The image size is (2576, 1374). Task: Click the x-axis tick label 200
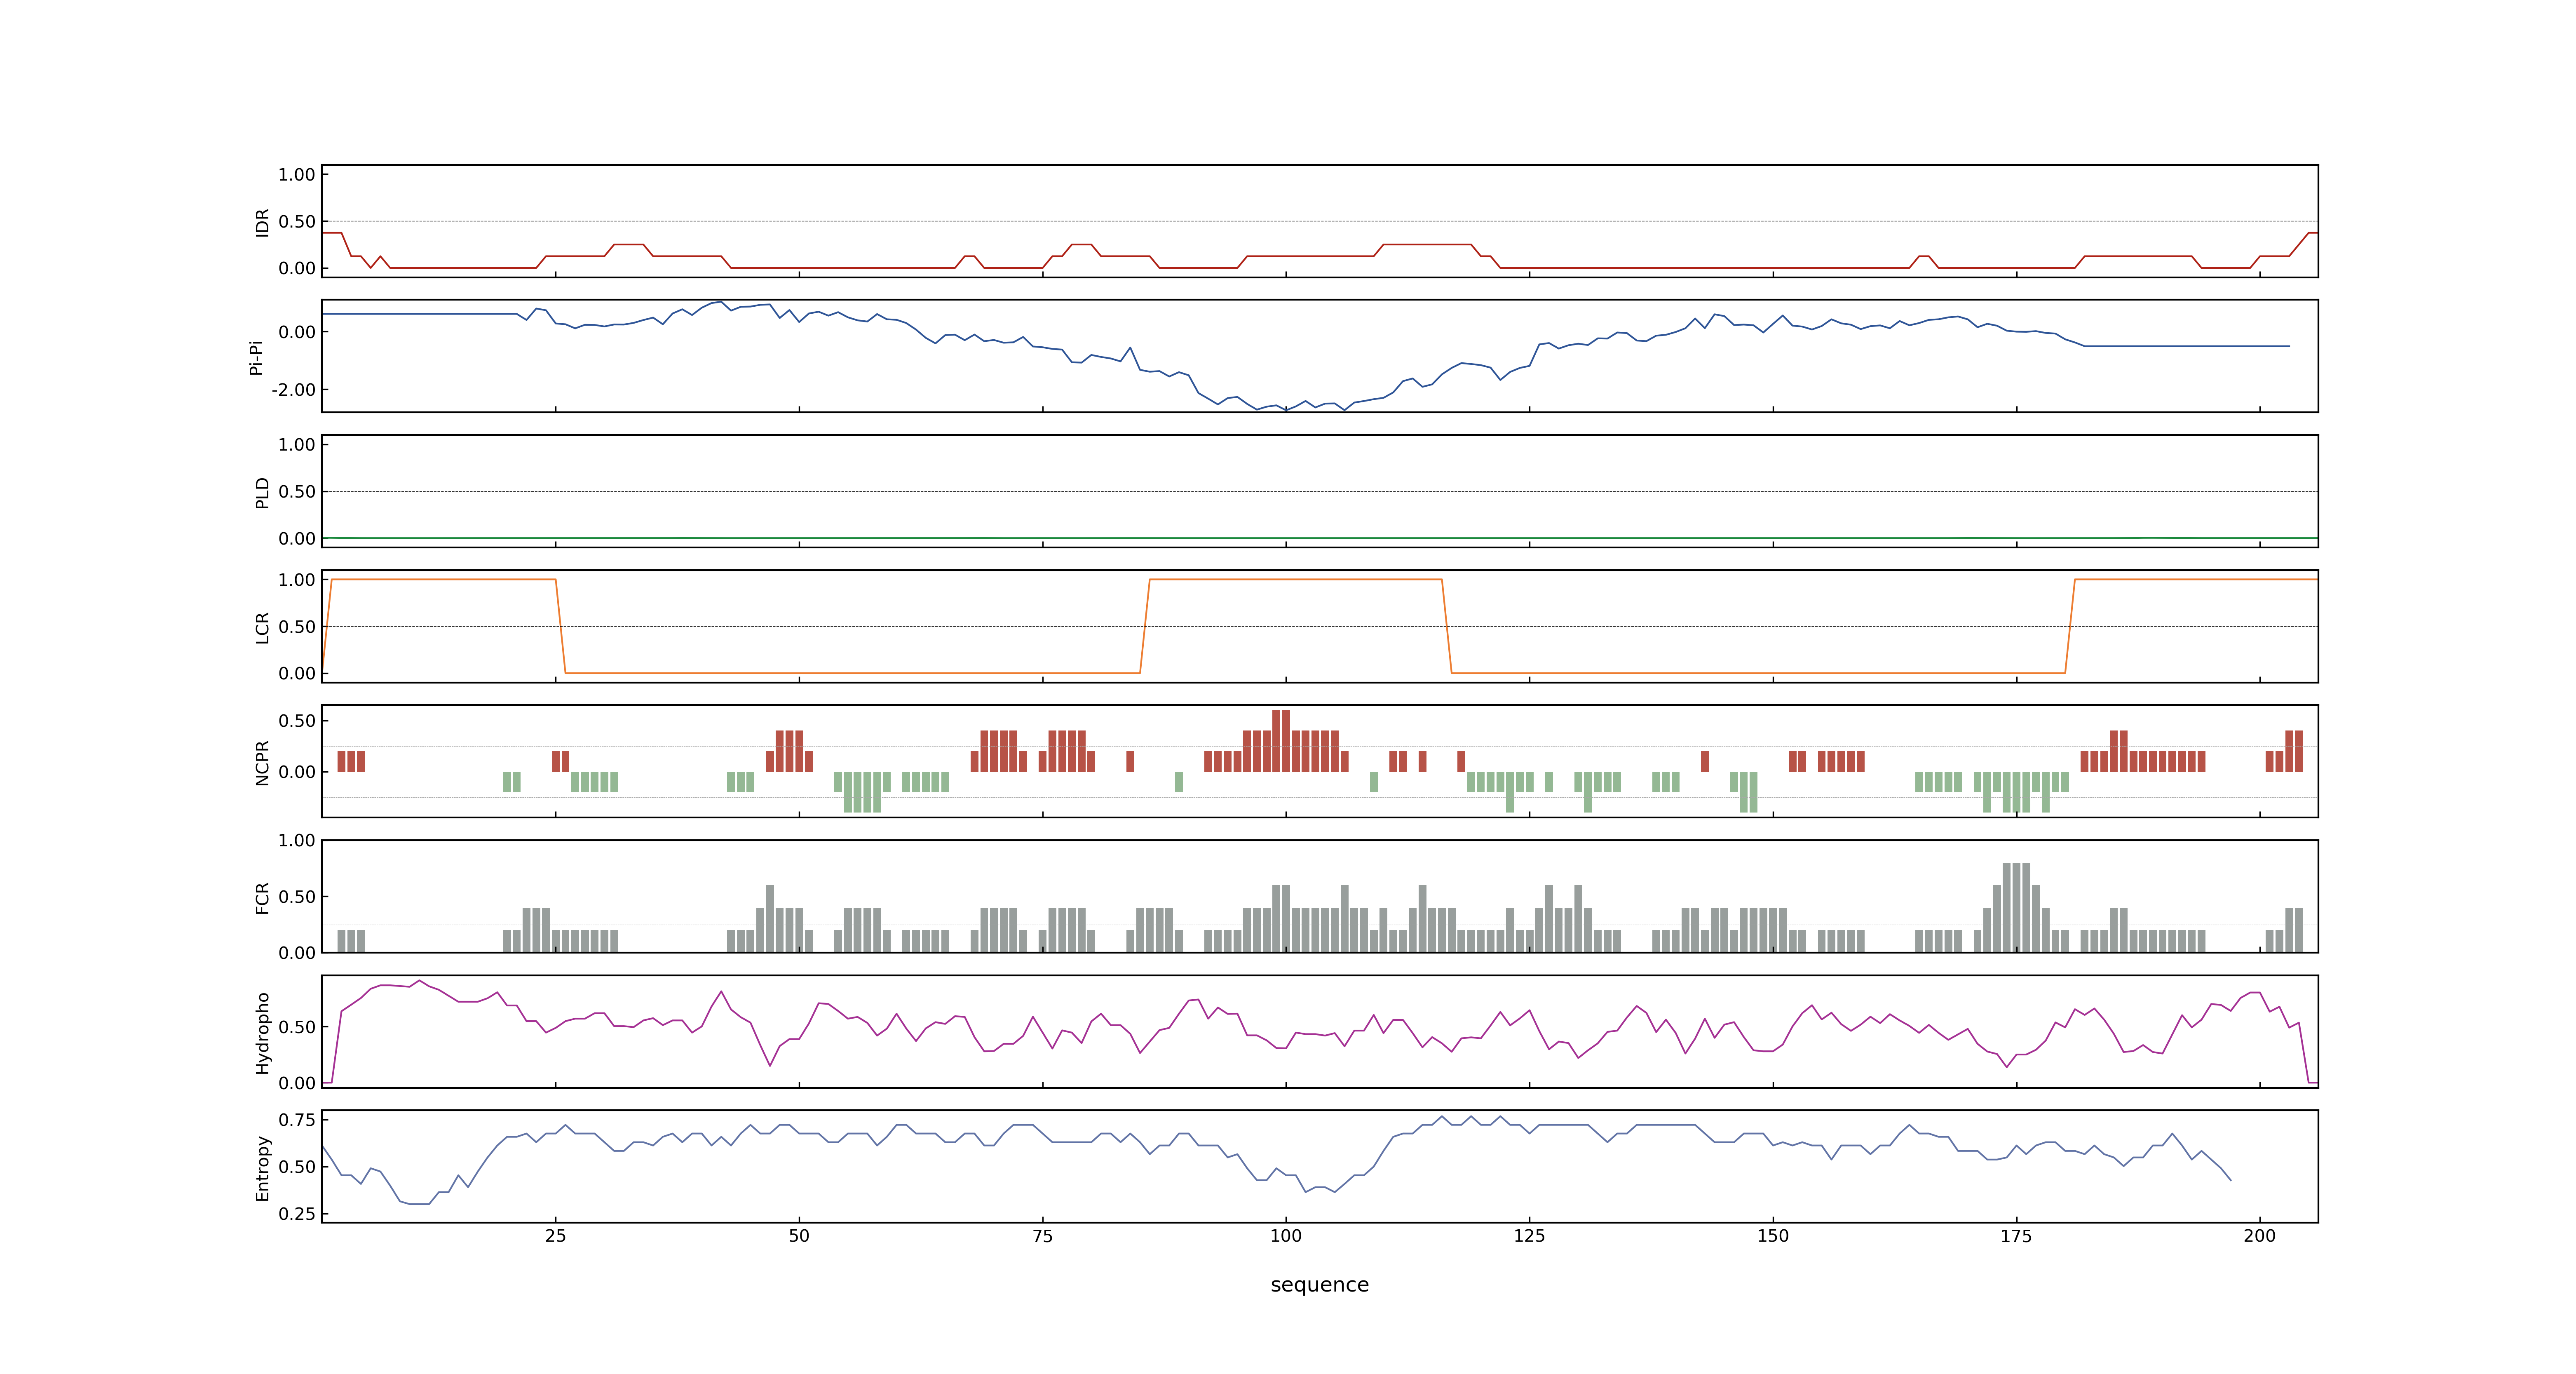point(2259,1236)
